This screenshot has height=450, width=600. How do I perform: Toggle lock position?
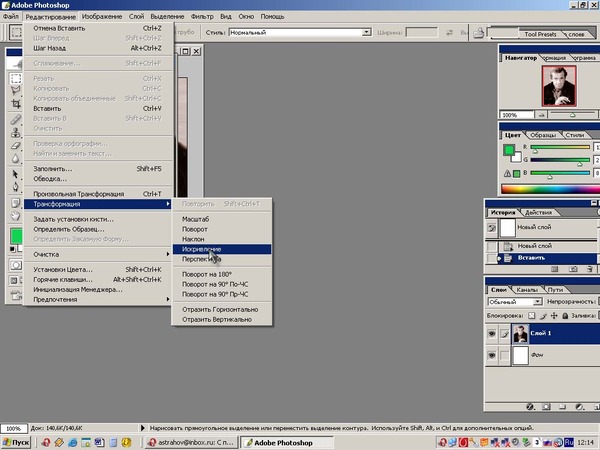point(554,316)
